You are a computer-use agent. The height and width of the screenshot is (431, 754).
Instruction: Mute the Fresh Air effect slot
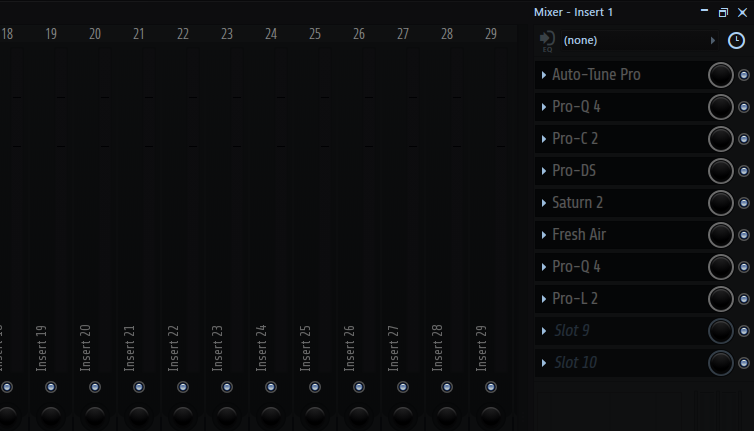coord(744,235)
